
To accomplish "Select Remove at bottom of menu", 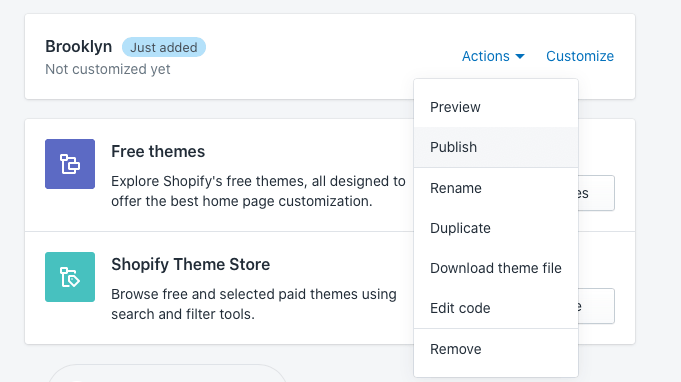I will [x=496, y=349].
